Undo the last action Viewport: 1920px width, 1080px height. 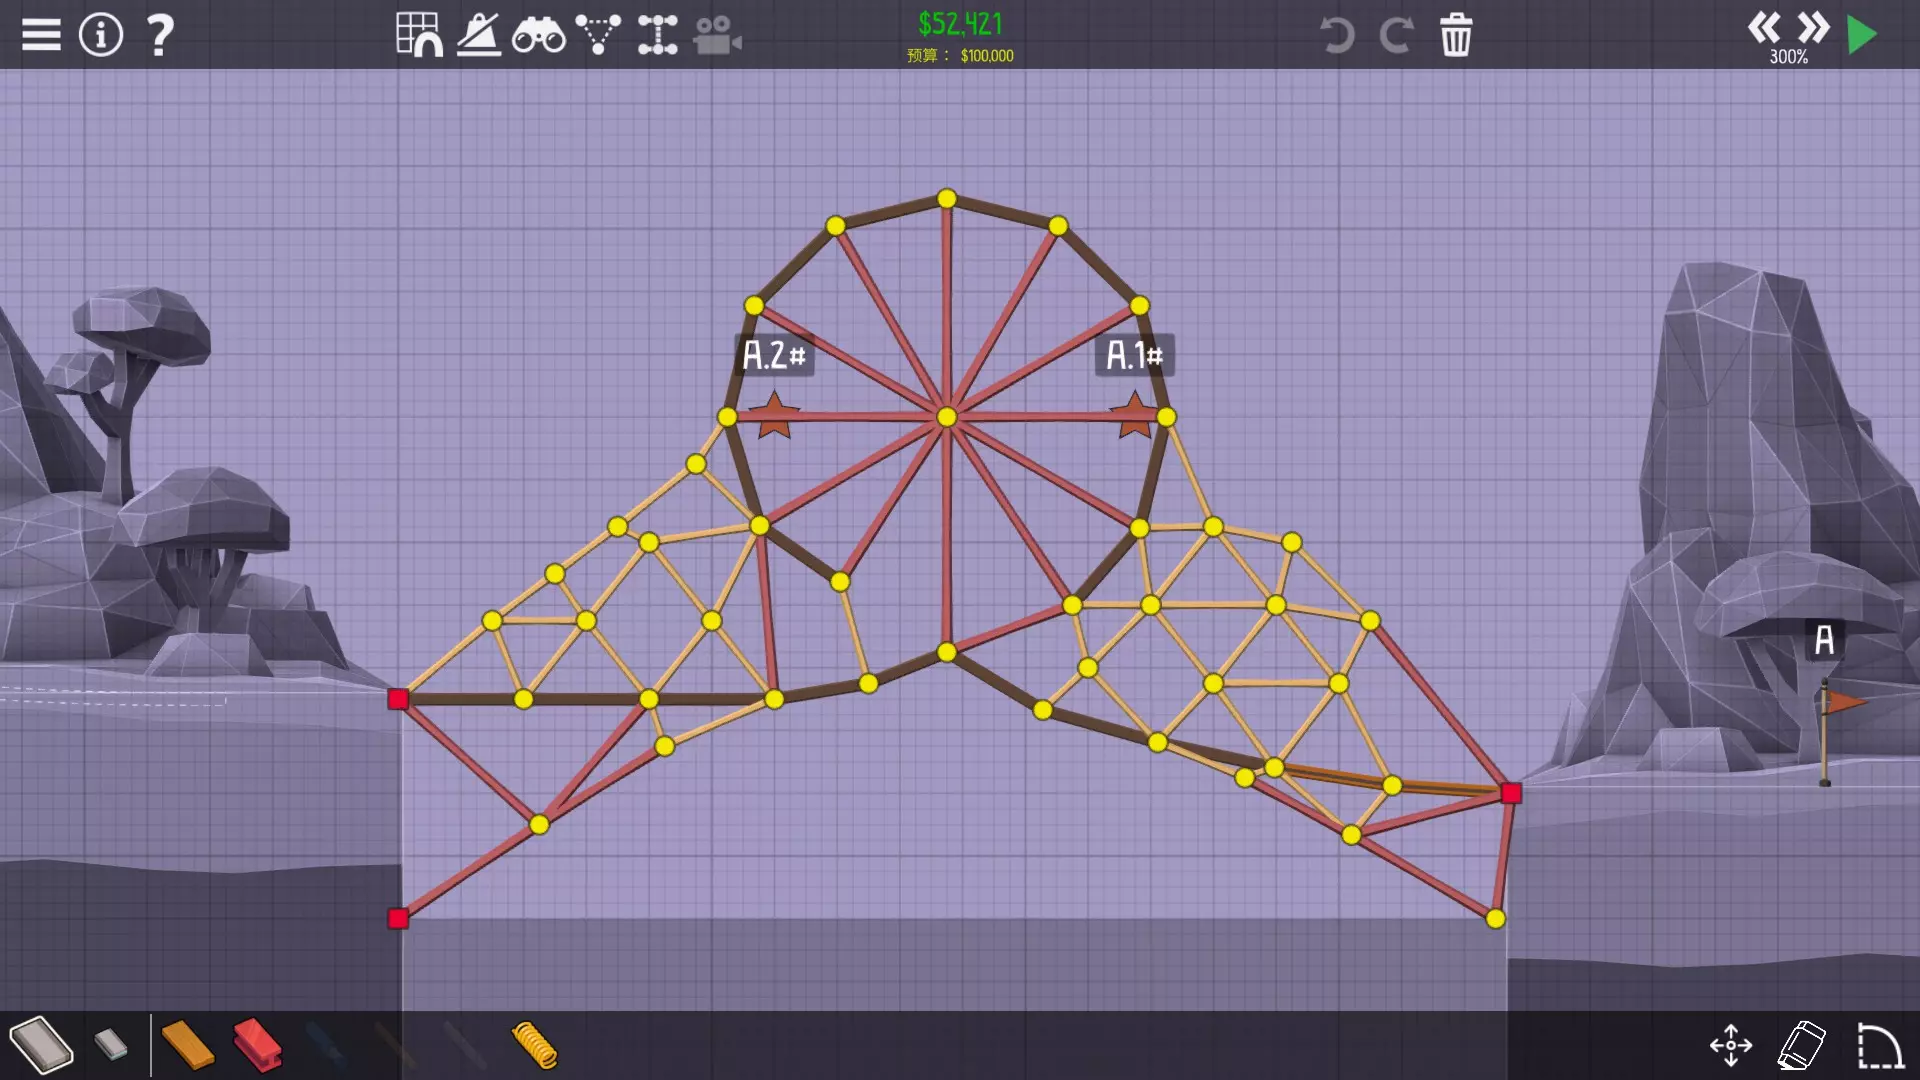tap(1336, 35)
